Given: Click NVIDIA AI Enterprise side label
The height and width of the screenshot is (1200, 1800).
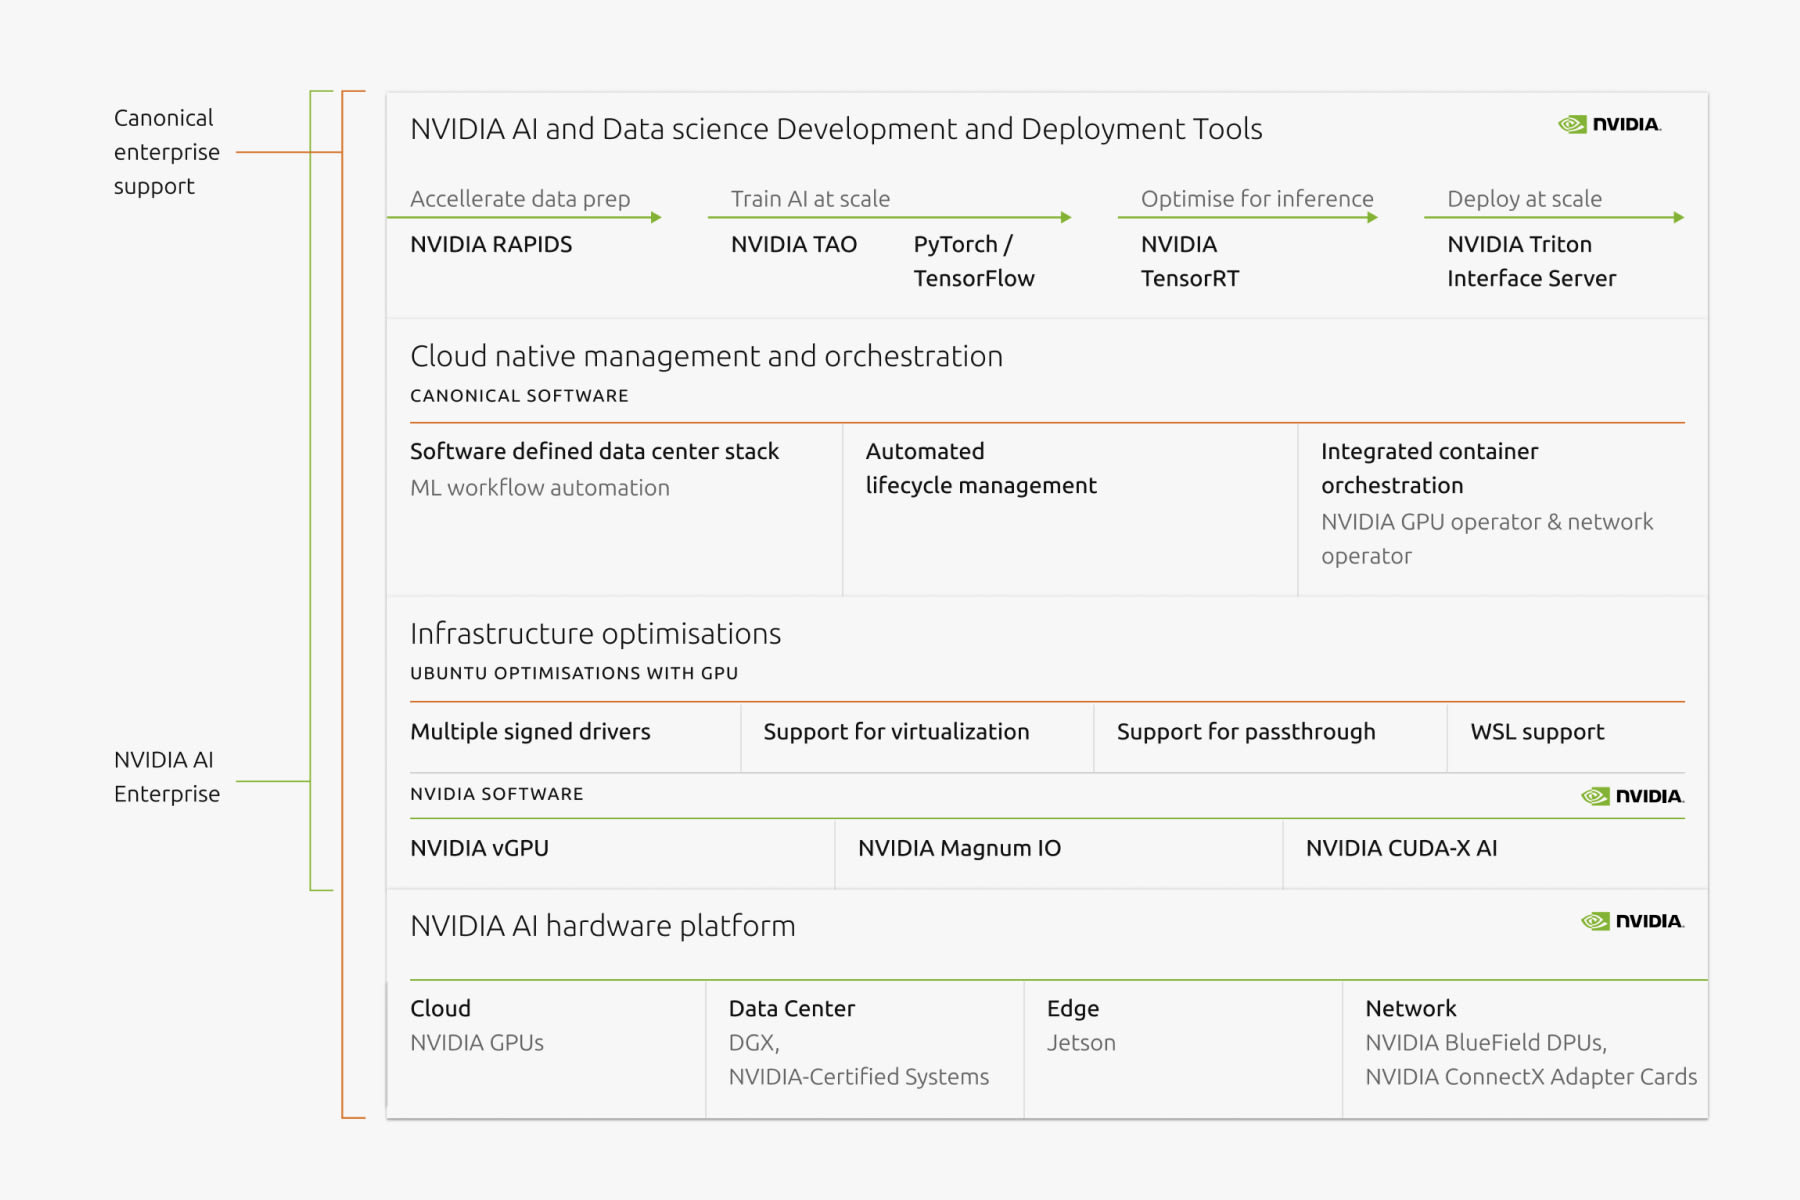Looking at the screenshot, I should (x=166, y=777).
